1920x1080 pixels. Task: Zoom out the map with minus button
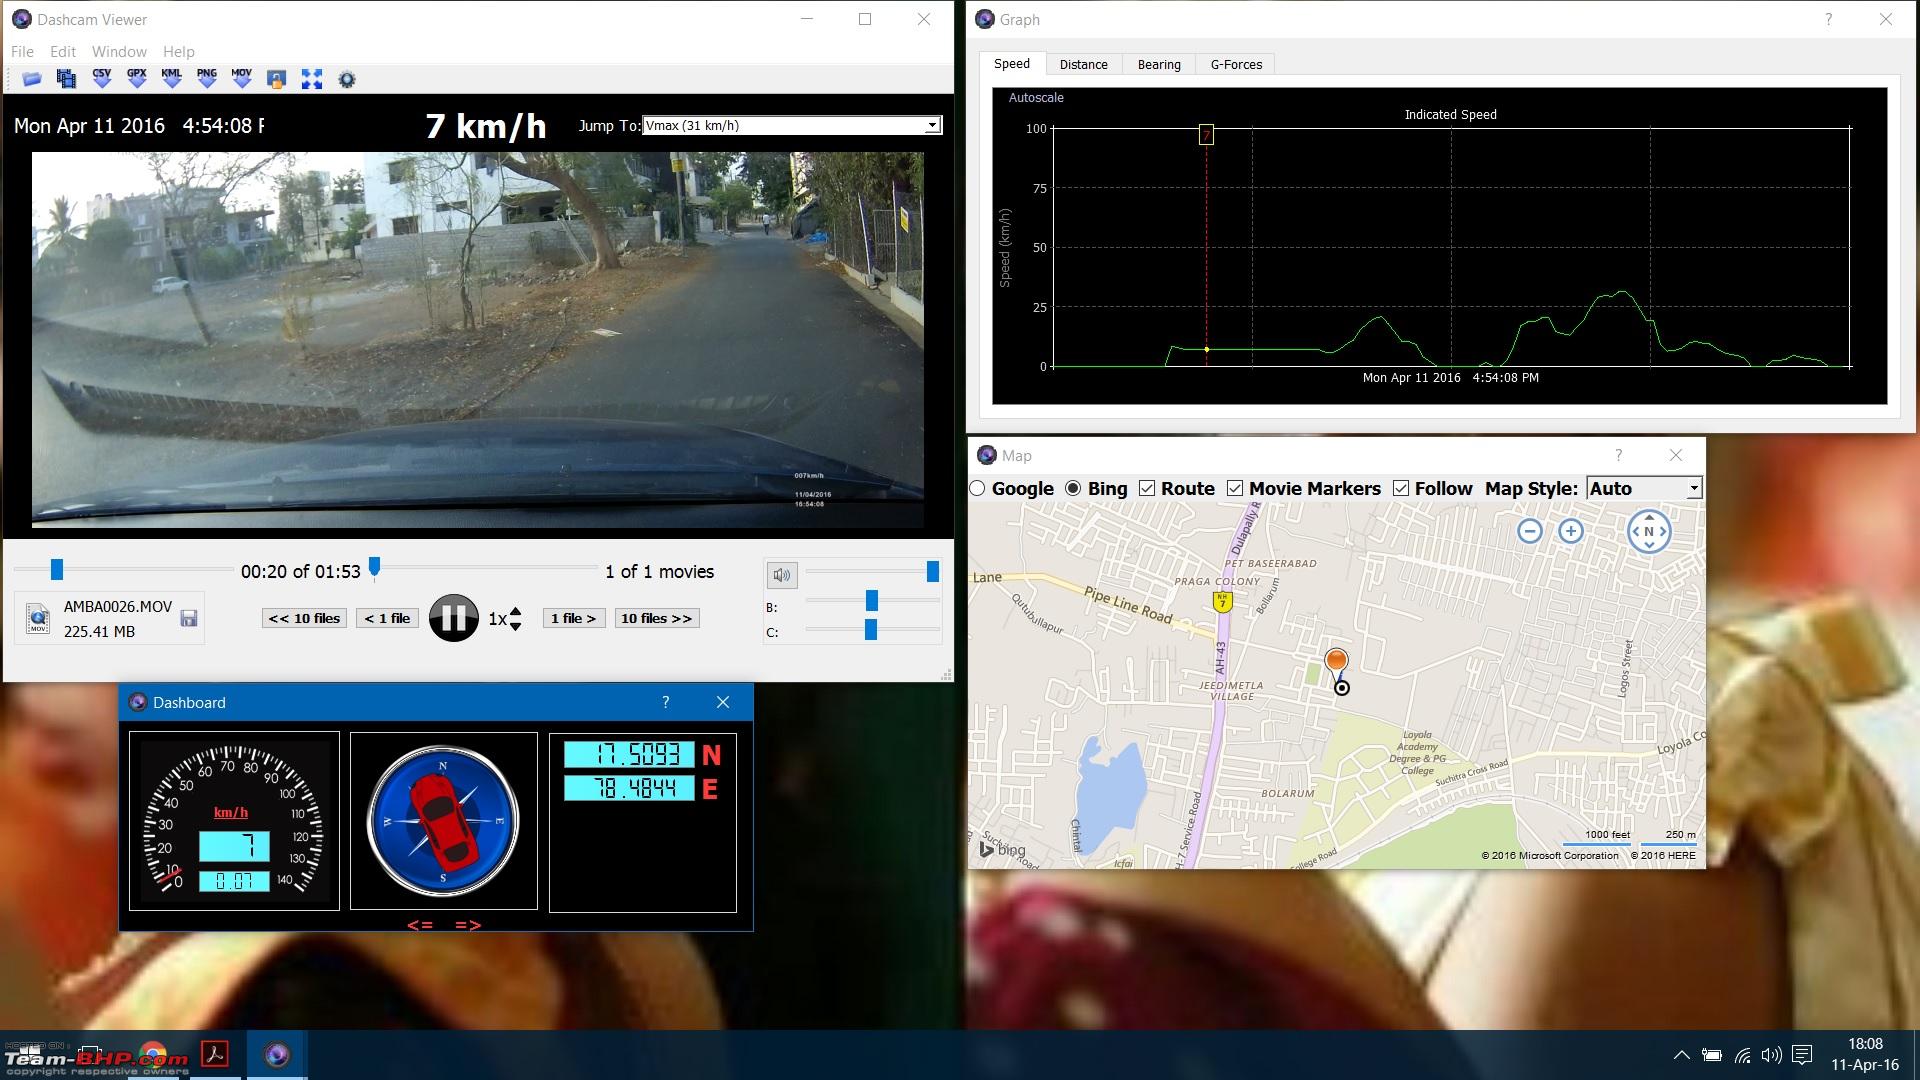pyautogui.click(x=1530, y=531)
